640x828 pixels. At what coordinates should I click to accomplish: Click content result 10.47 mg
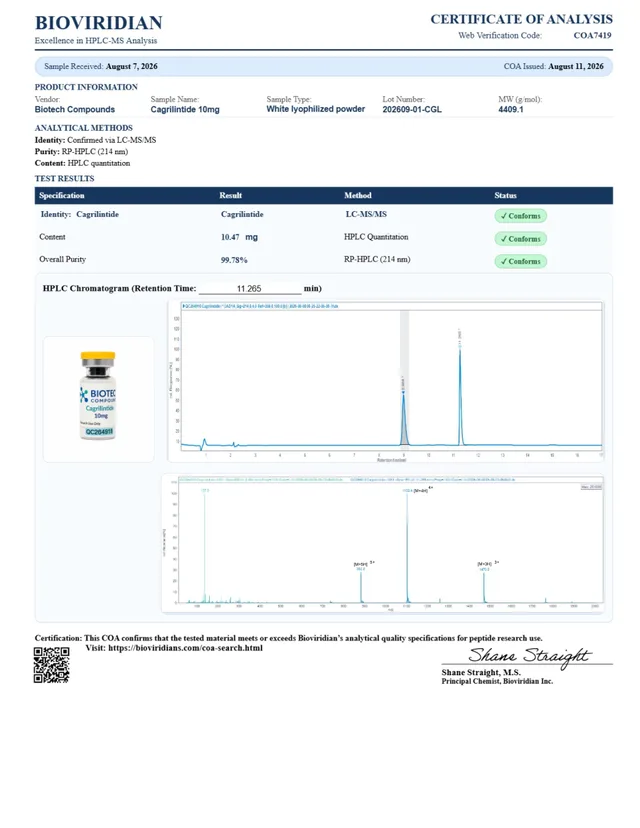[x=239, y=237]
